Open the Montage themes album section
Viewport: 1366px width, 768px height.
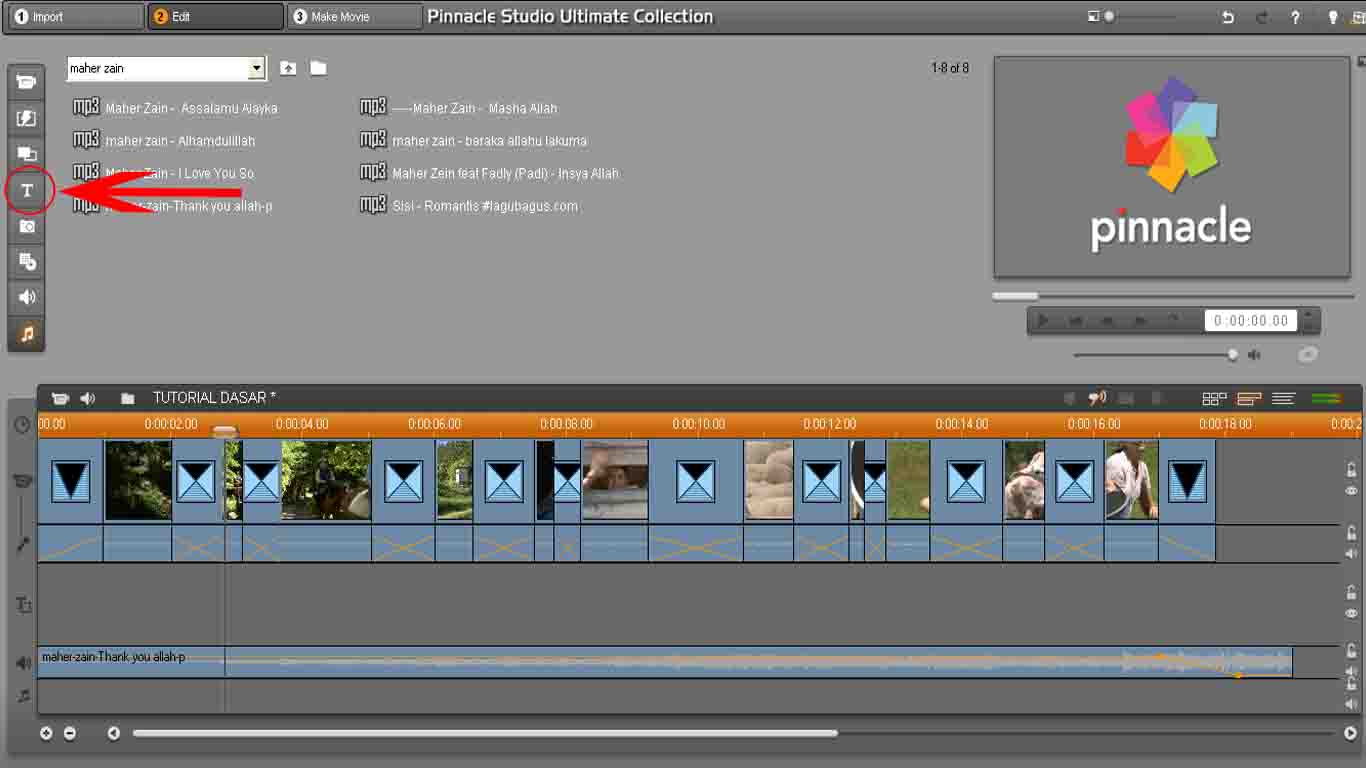click(27, 154)
